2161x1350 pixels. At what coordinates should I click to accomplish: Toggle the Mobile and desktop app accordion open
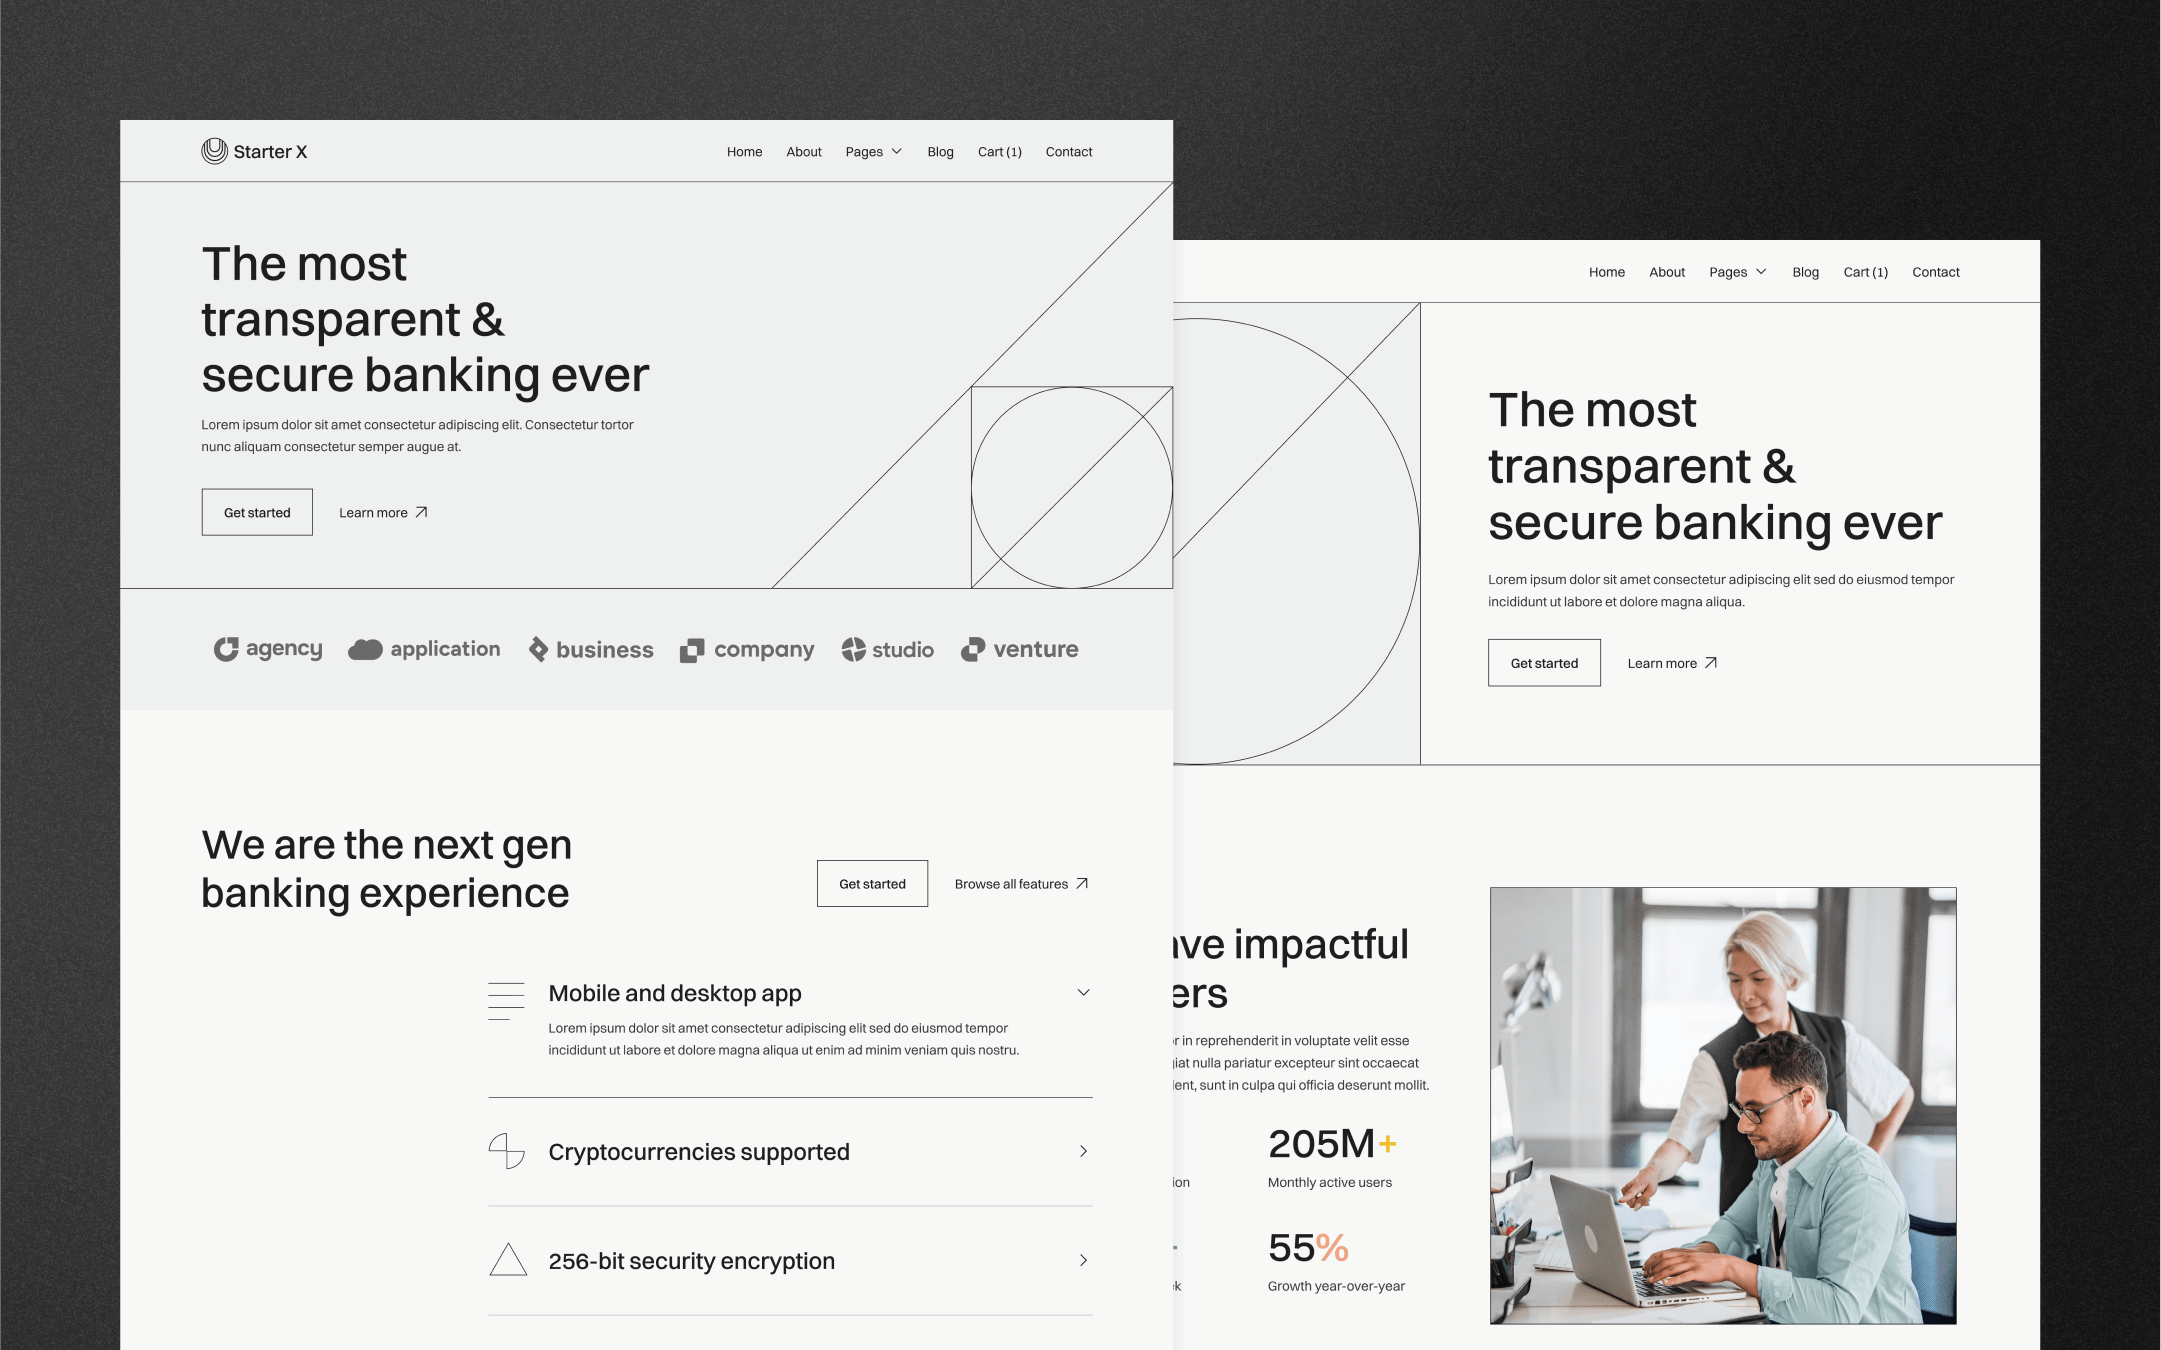point(1088,991)
